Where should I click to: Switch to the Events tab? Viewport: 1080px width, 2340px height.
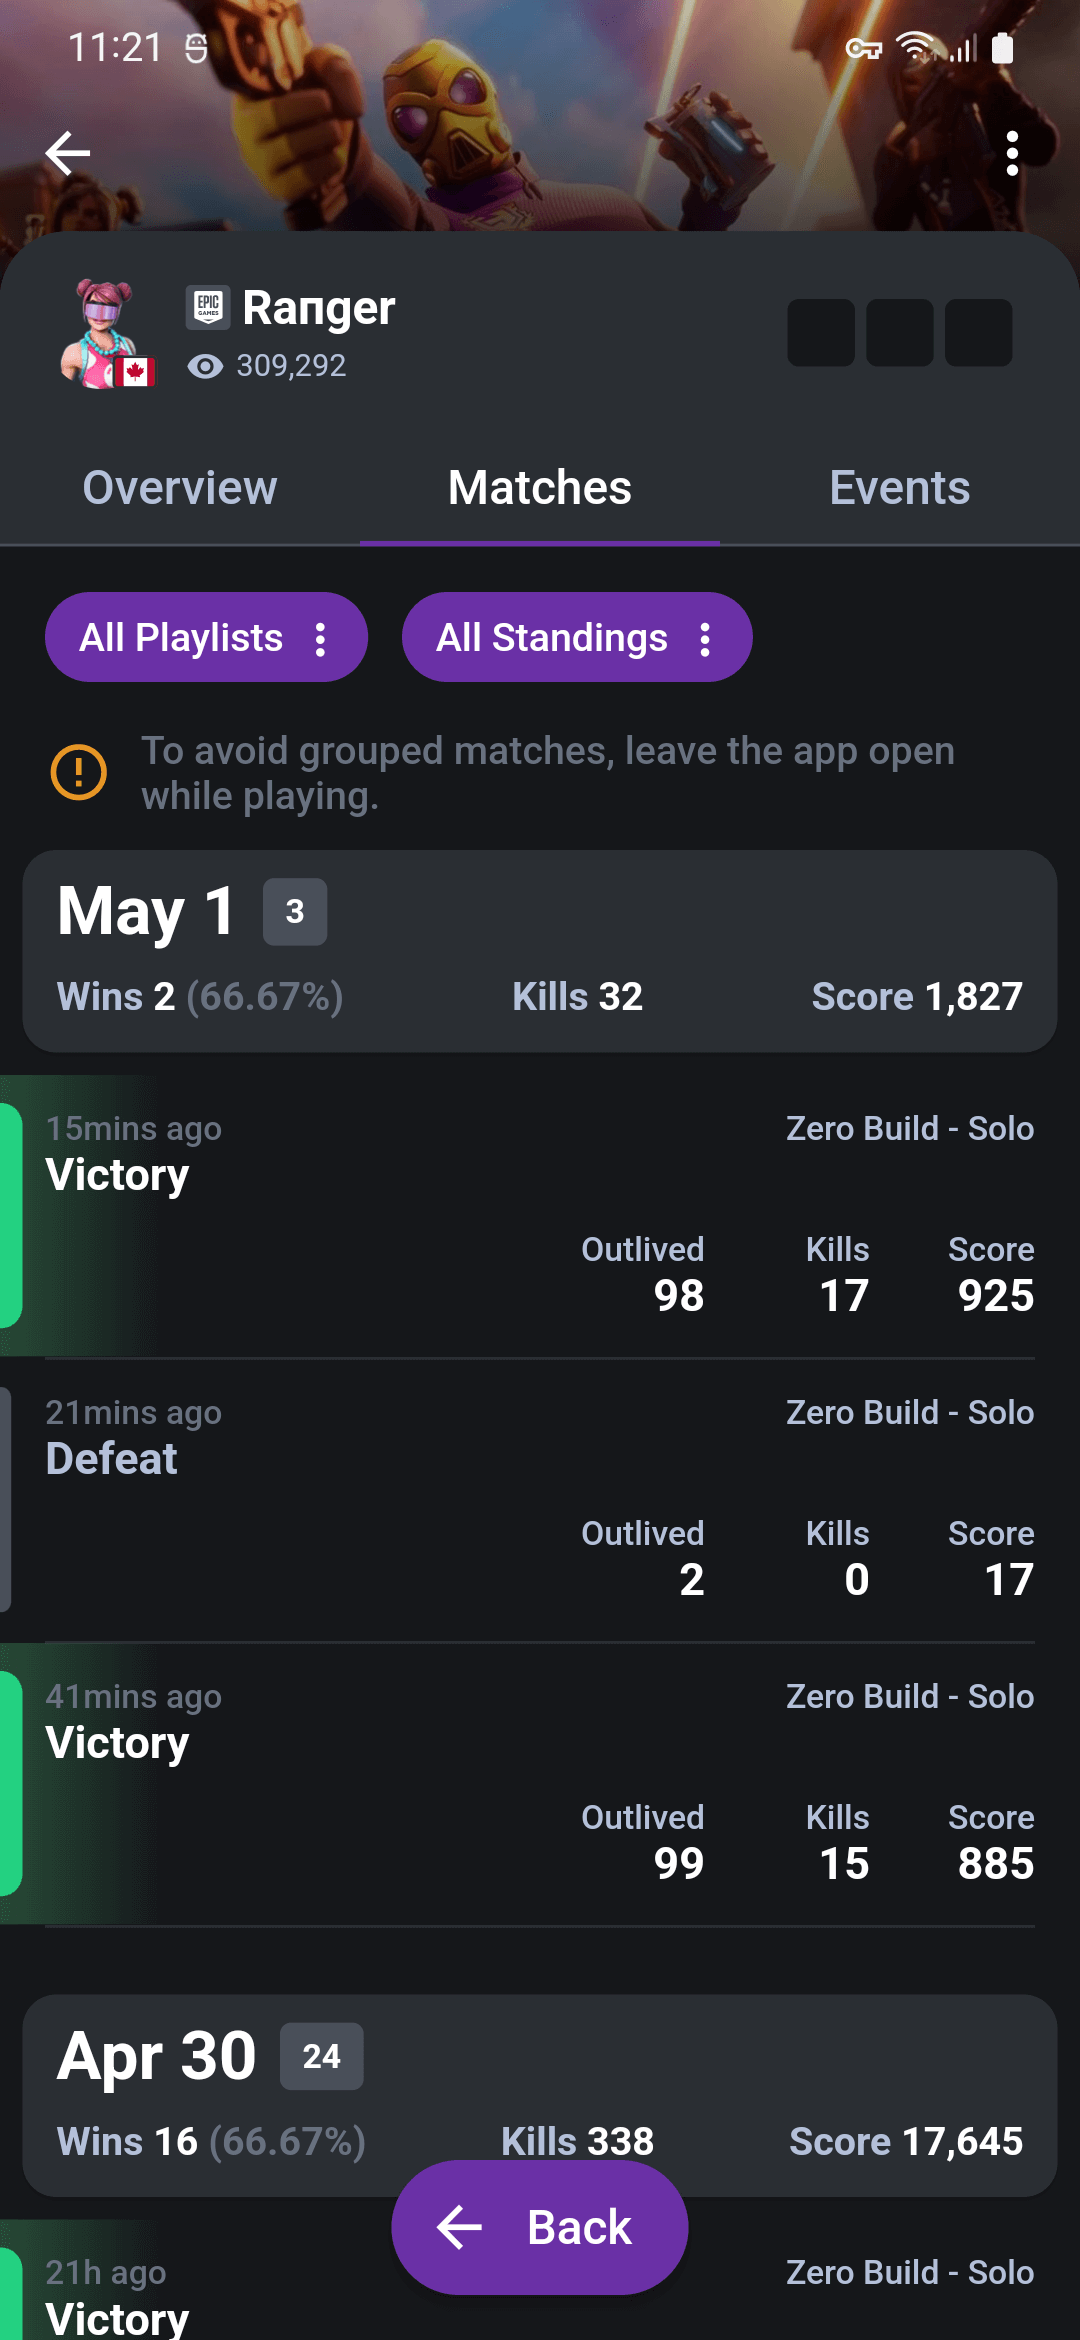[x=898, y=488]
